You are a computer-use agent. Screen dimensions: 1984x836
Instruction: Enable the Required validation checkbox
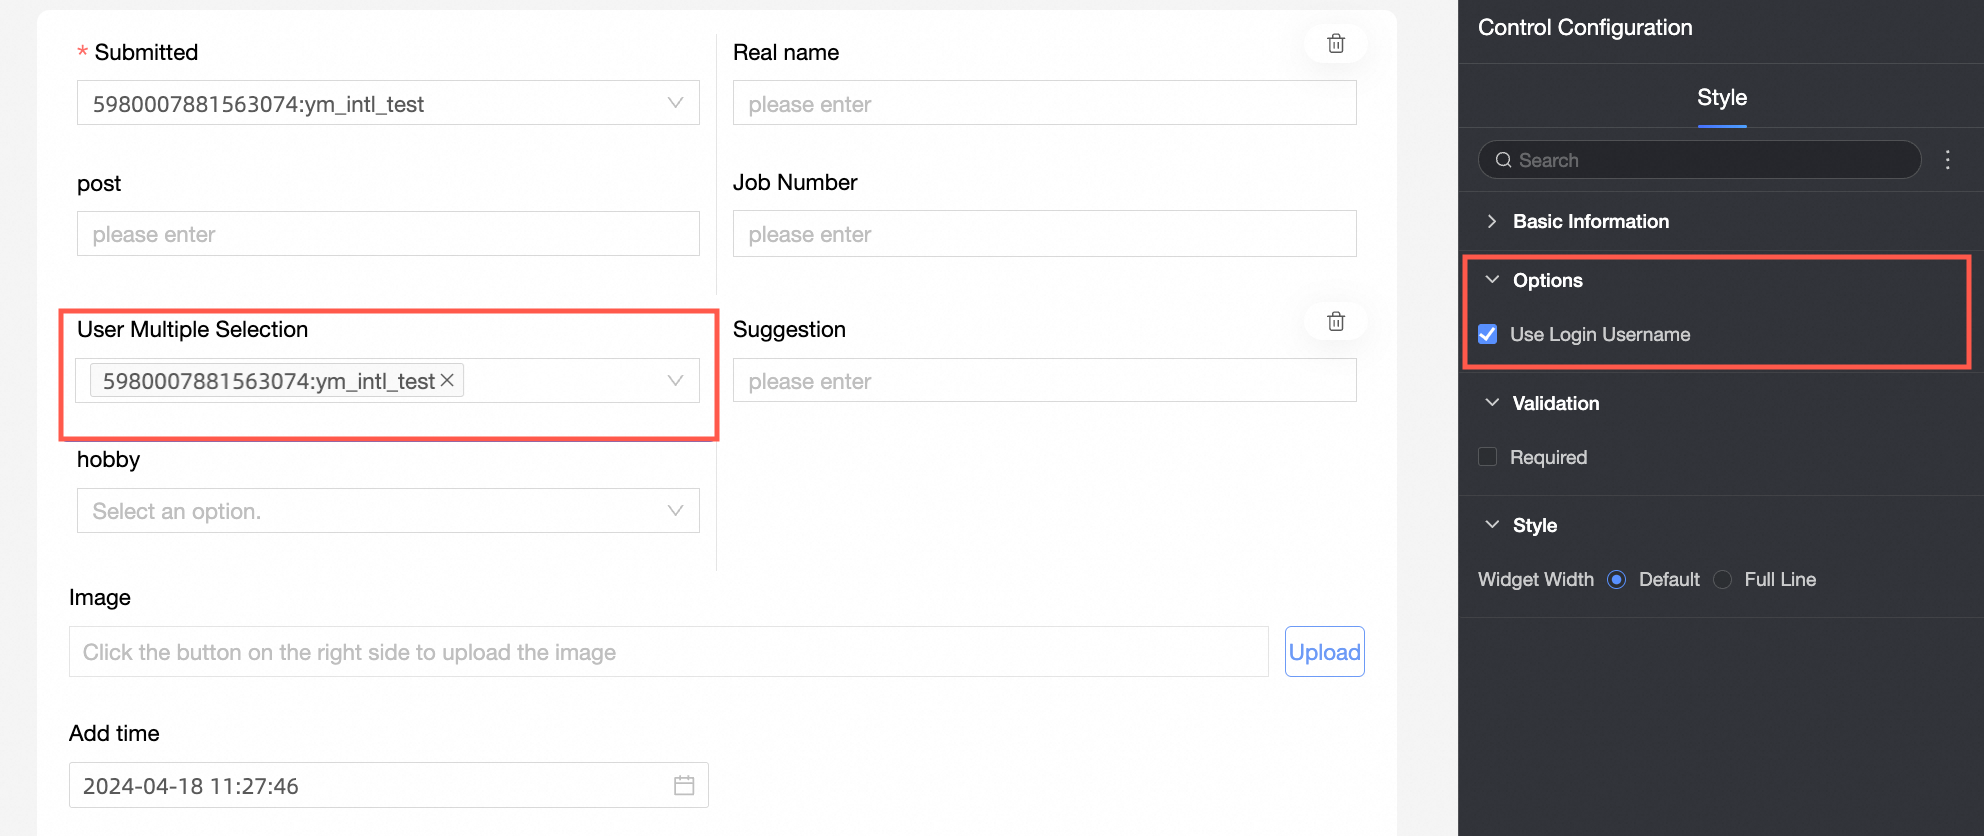click(x=1488, y=457)
